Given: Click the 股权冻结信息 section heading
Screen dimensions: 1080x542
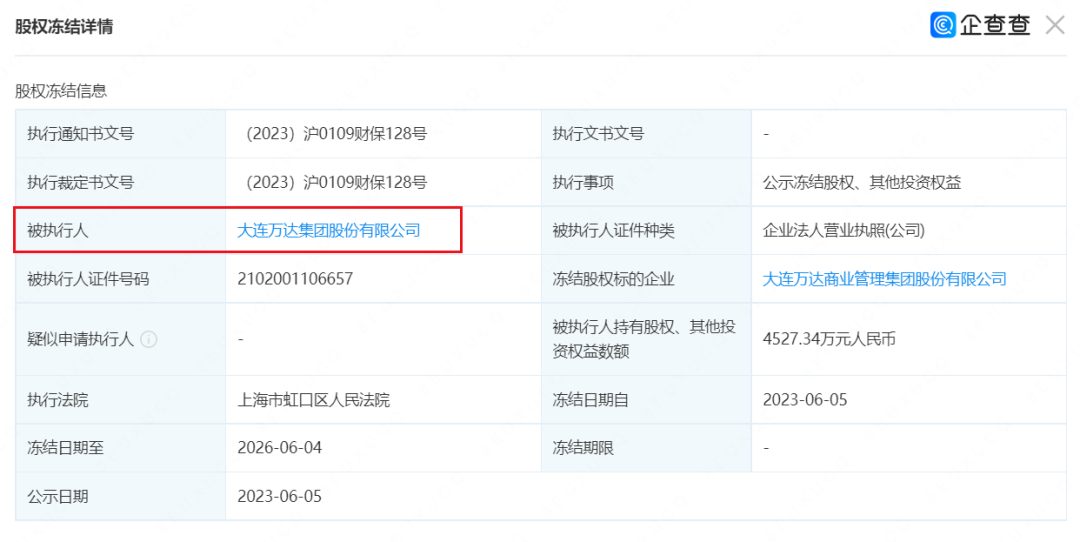Looking at the screenshot, I should pyautogui.click(x=61, y=90).
